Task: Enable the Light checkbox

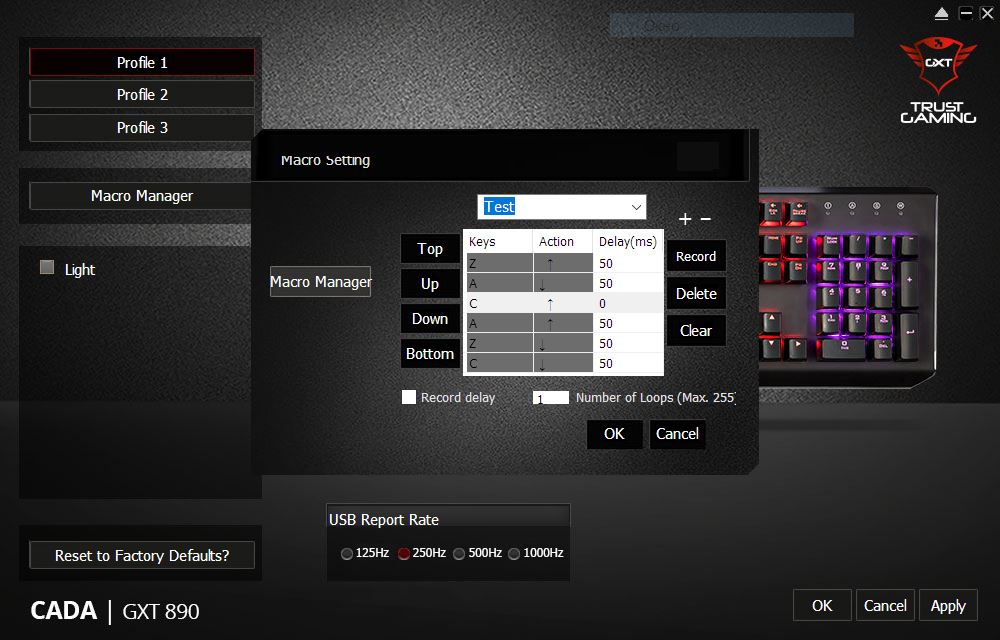Action: click(x=47, y=267)
